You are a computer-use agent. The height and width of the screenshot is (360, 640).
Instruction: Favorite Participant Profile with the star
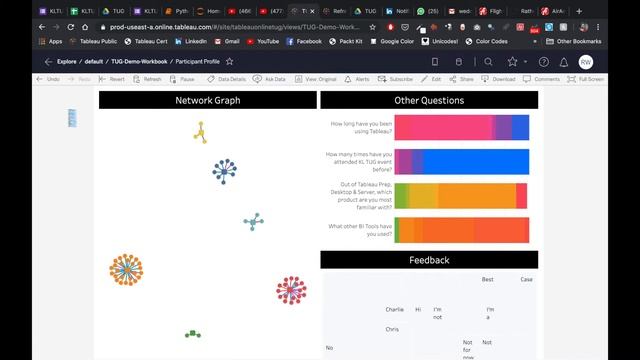click(x=230, y=62)
